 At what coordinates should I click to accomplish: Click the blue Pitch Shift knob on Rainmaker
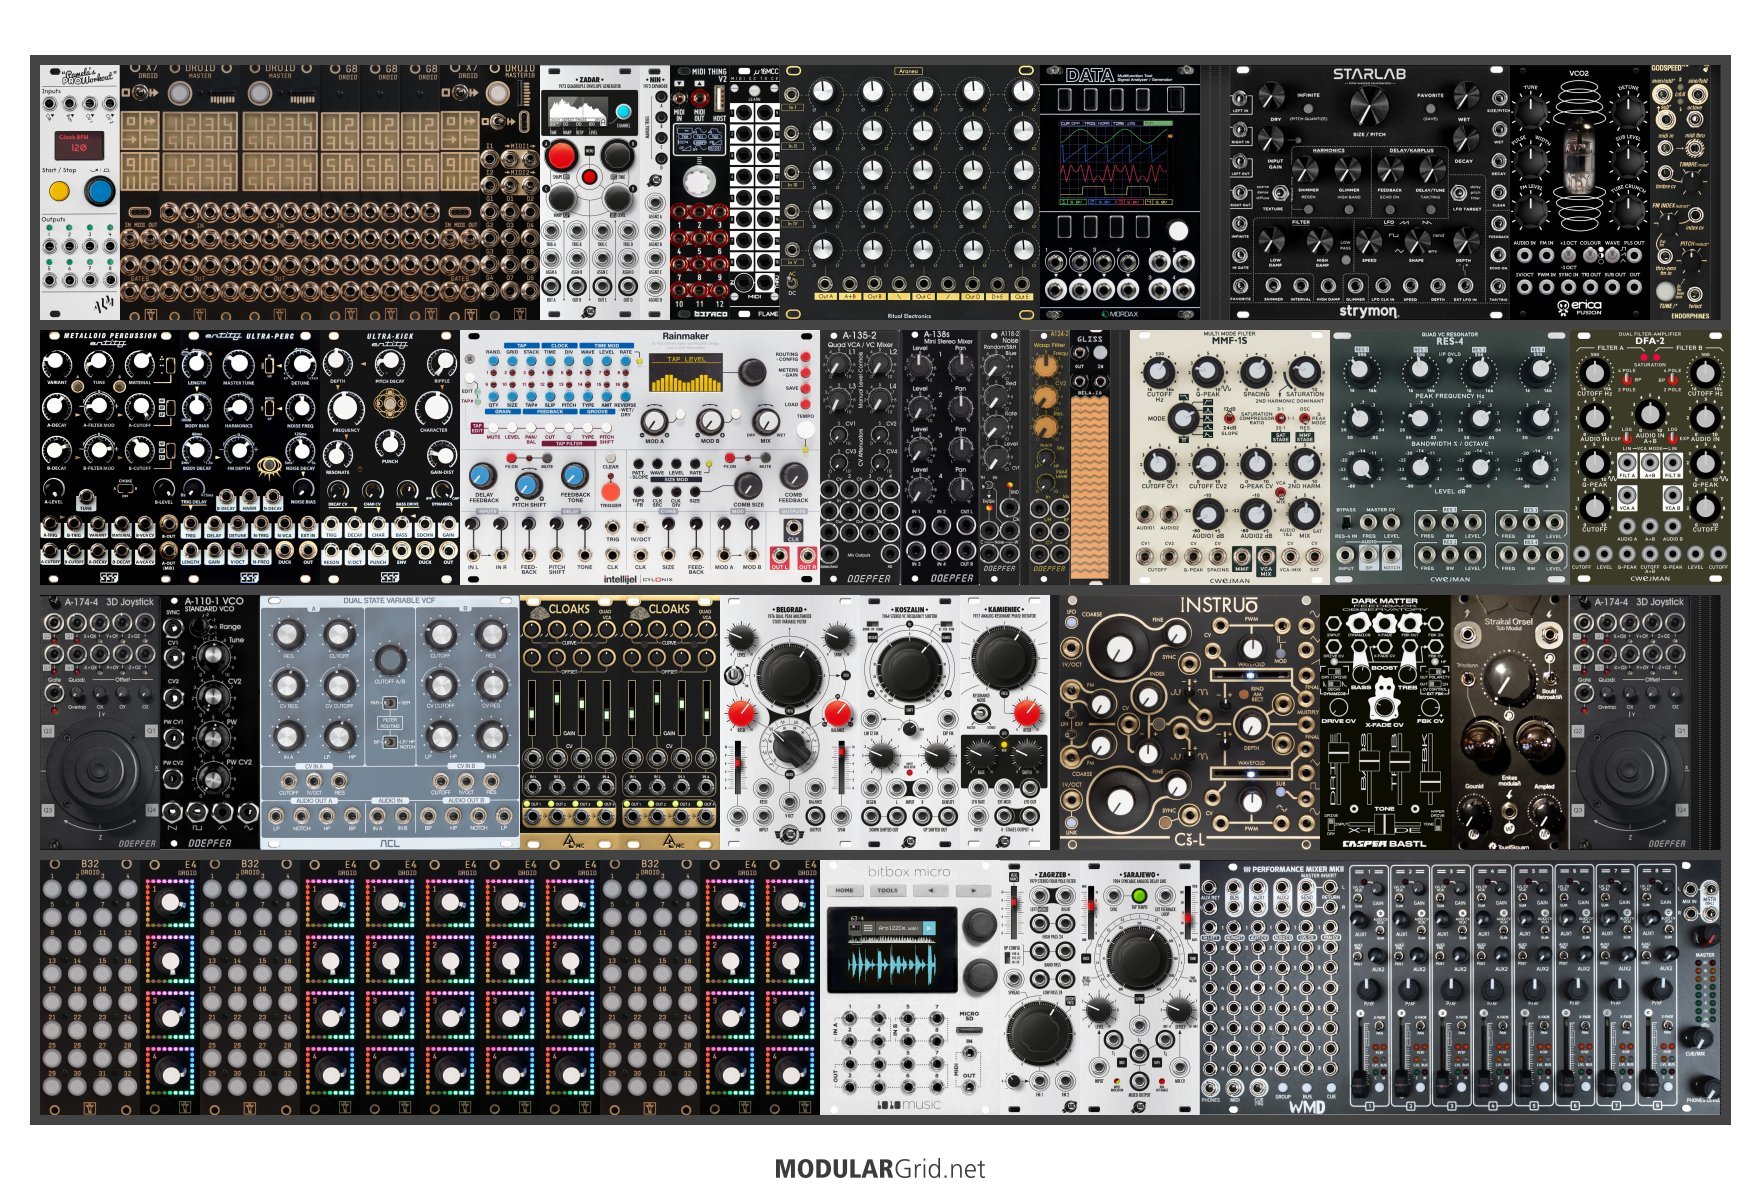coord(528,486)
